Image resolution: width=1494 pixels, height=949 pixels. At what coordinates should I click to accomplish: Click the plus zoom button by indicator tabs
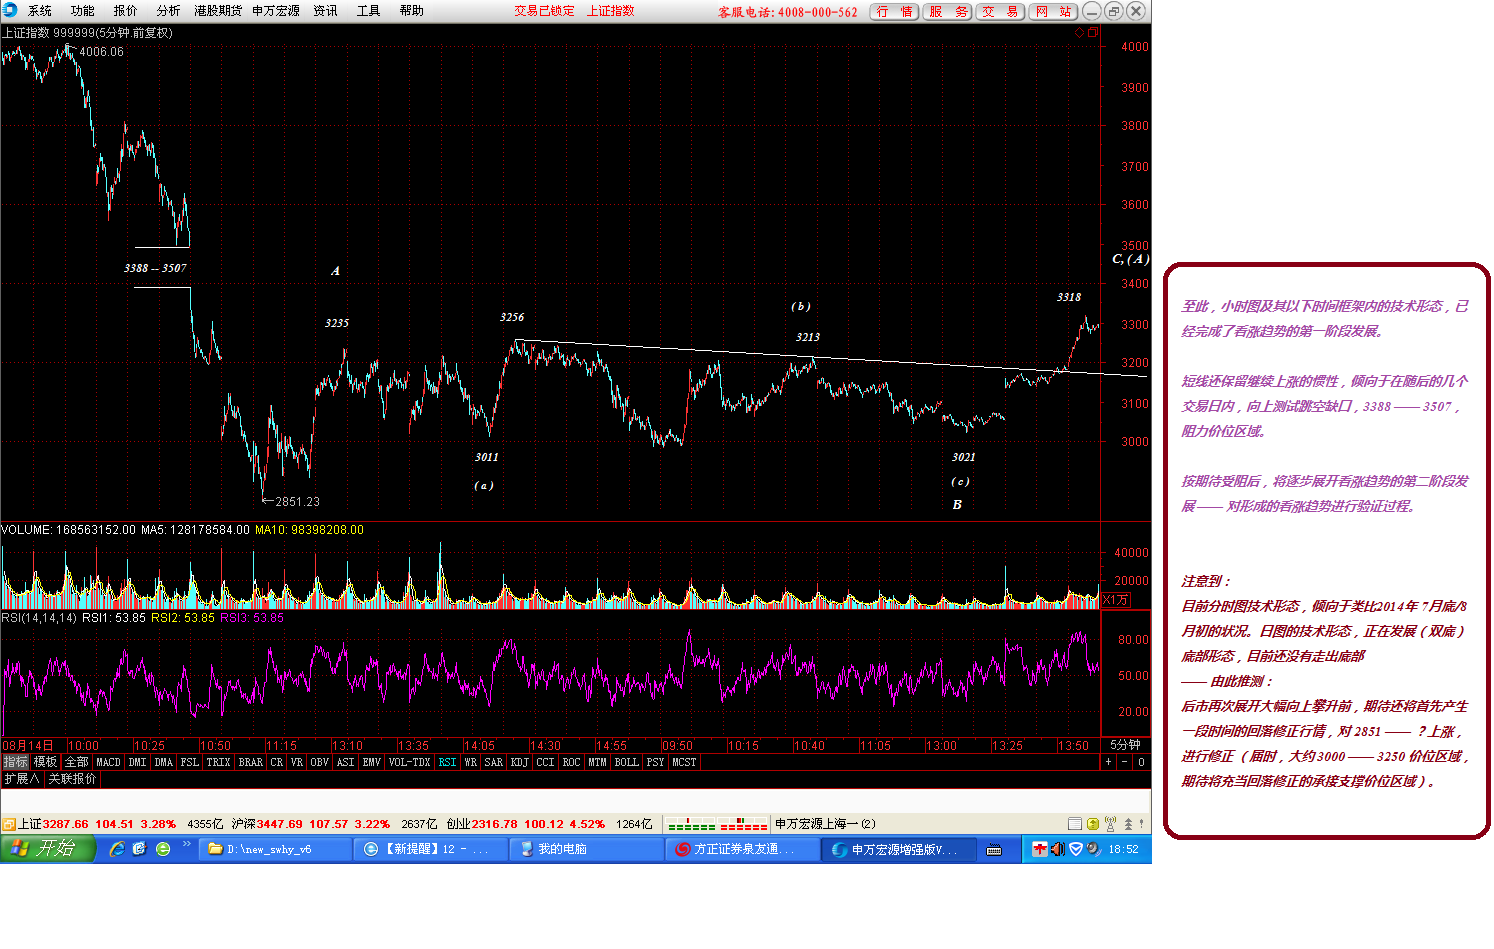tap(1108, 762)
